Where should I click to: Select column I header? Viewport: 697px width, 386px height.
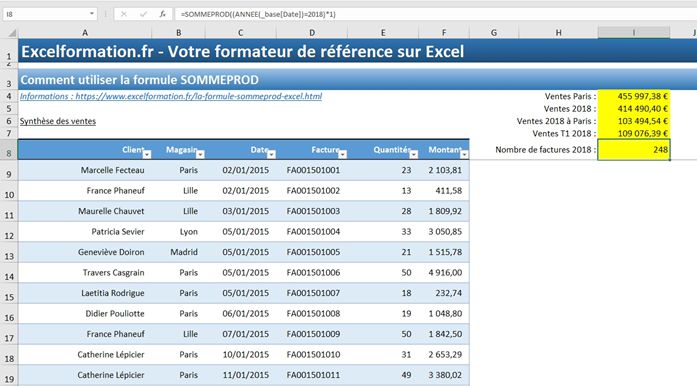[634, 32]
